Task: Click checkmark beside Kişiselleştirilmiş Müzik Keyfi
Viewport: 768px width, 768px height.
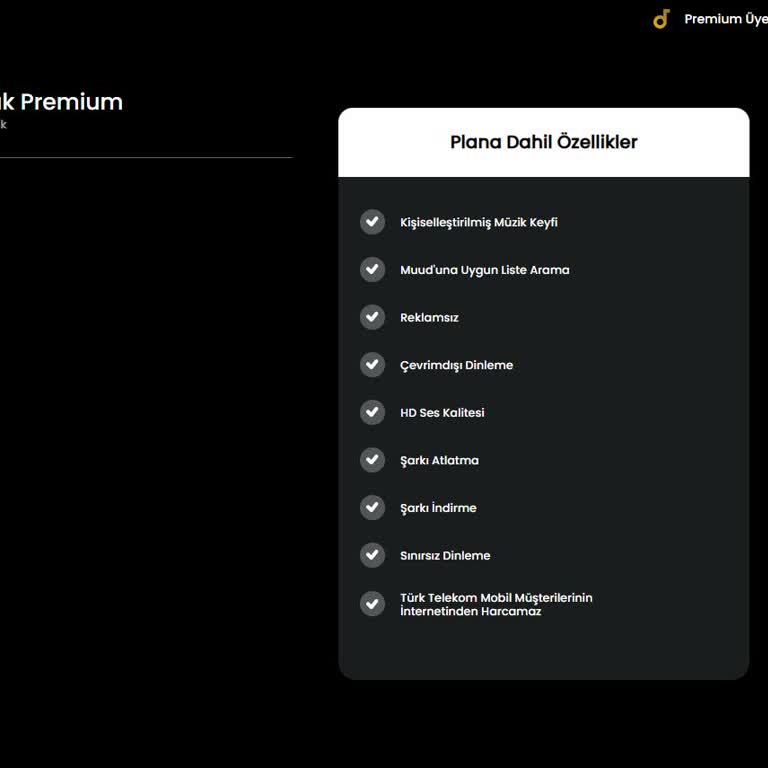Action: (x=372, y=222)
